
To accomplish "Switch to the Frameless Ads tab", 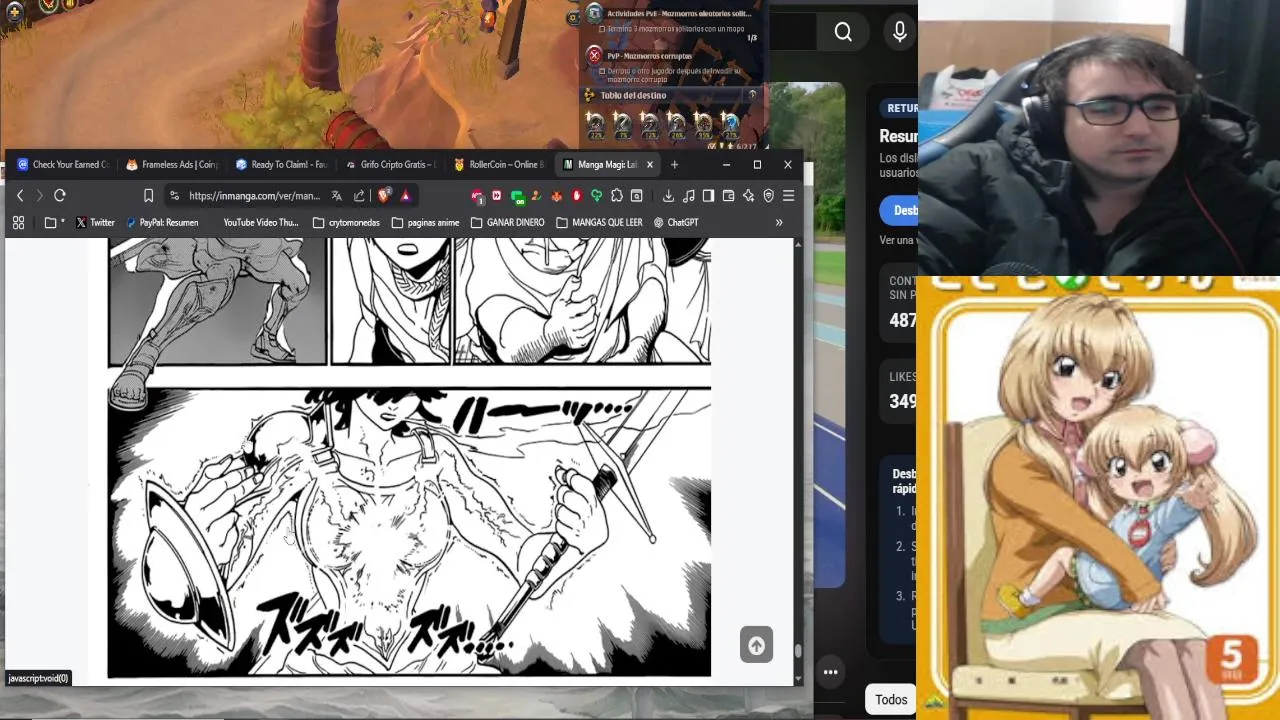I will [x=171, y=165].
